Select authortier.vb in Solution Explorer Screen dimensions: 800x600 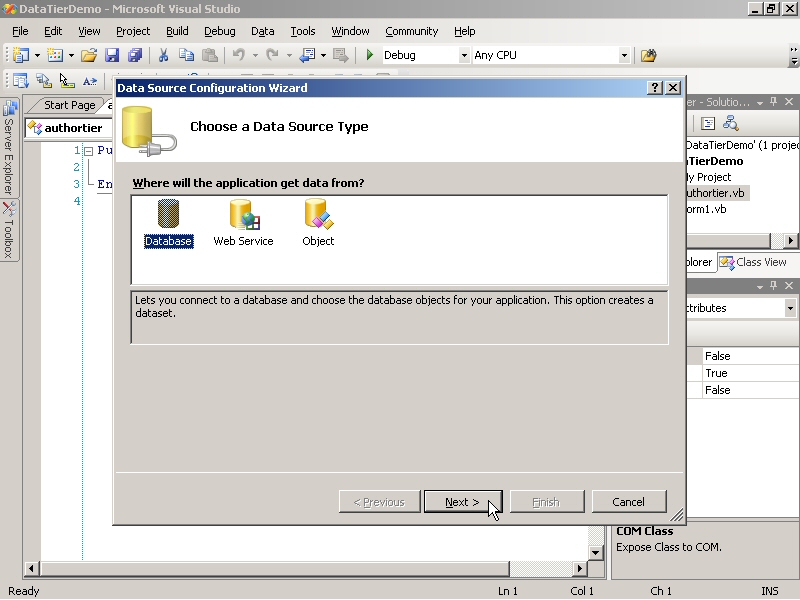715,193
